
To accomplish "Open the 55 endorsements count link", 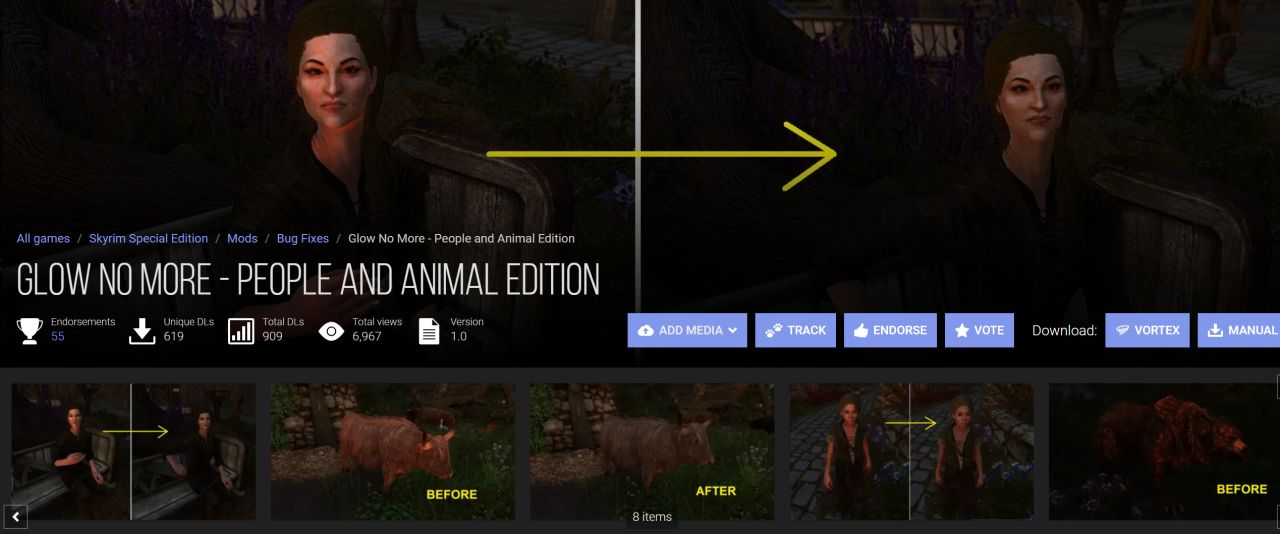I will (x=58, y=336).
